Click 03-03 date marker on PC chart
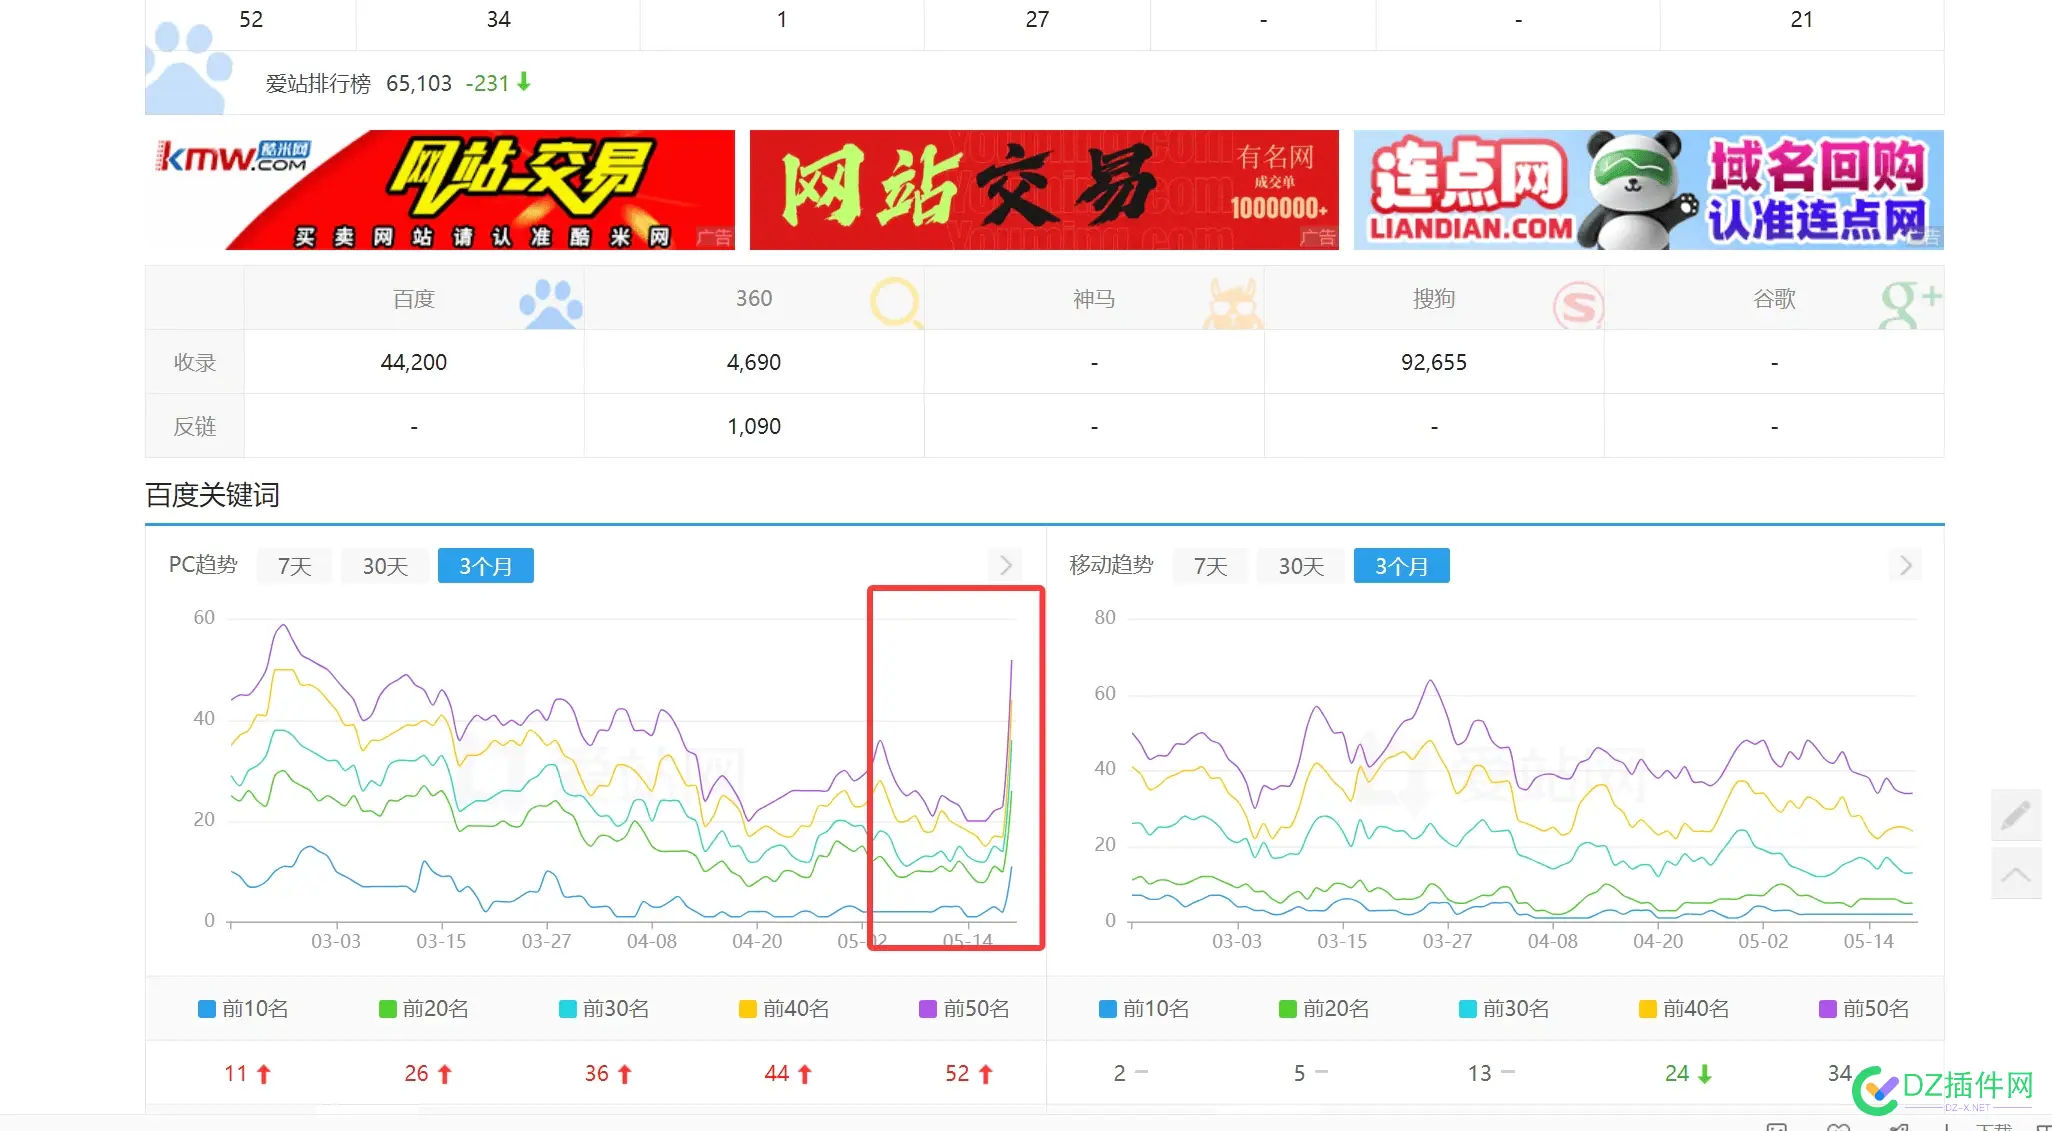The width and height of the screenshot is (2052, 1131). (x=336, y=941)
